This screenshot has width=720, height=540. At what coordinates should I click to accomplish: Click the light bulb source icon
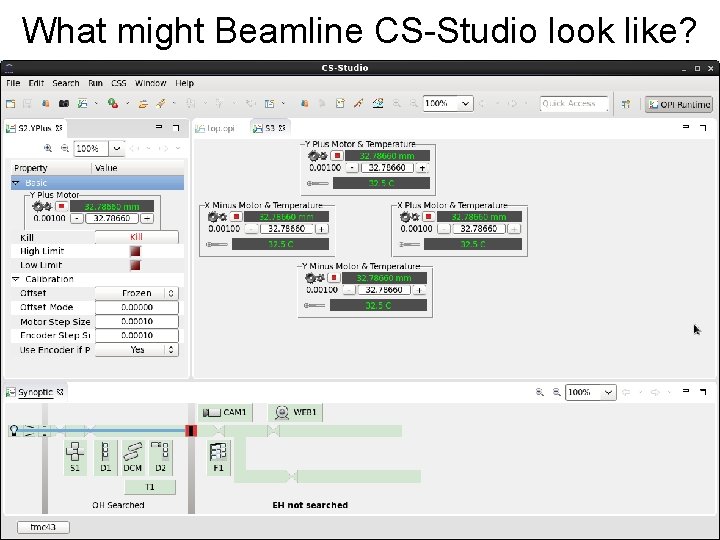point(14,431)
